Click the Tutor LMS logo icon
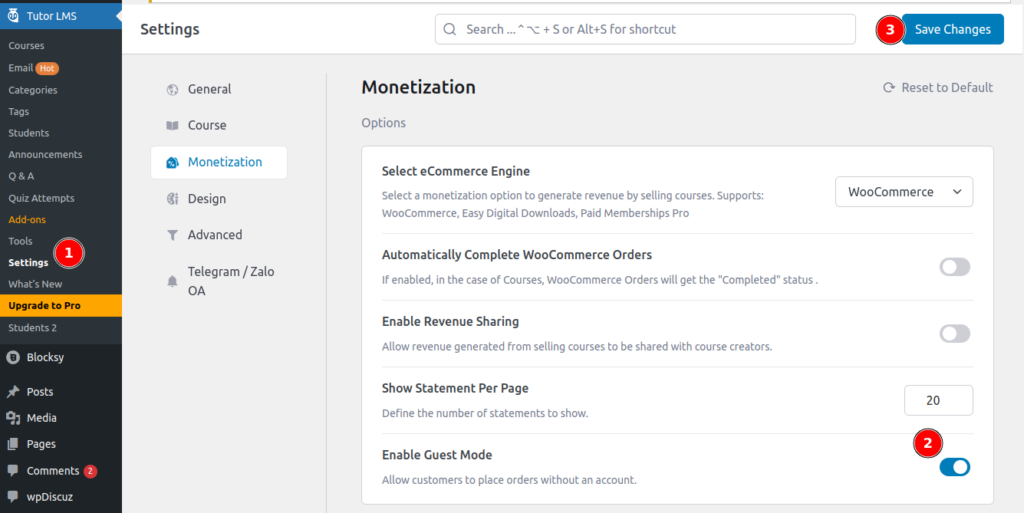 pos(13,16)
